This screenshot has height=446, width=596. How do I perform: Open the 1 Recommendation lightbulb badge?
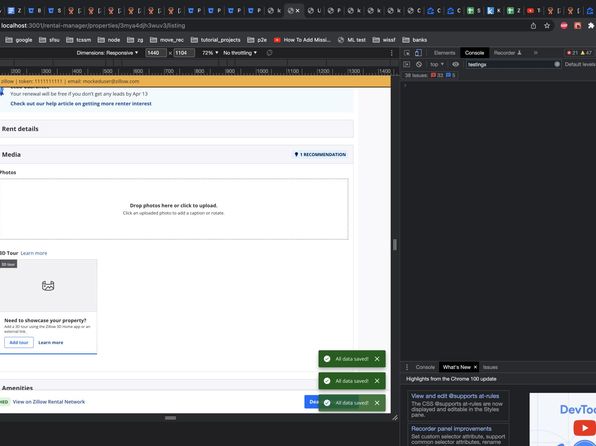(x=320, y=154)
